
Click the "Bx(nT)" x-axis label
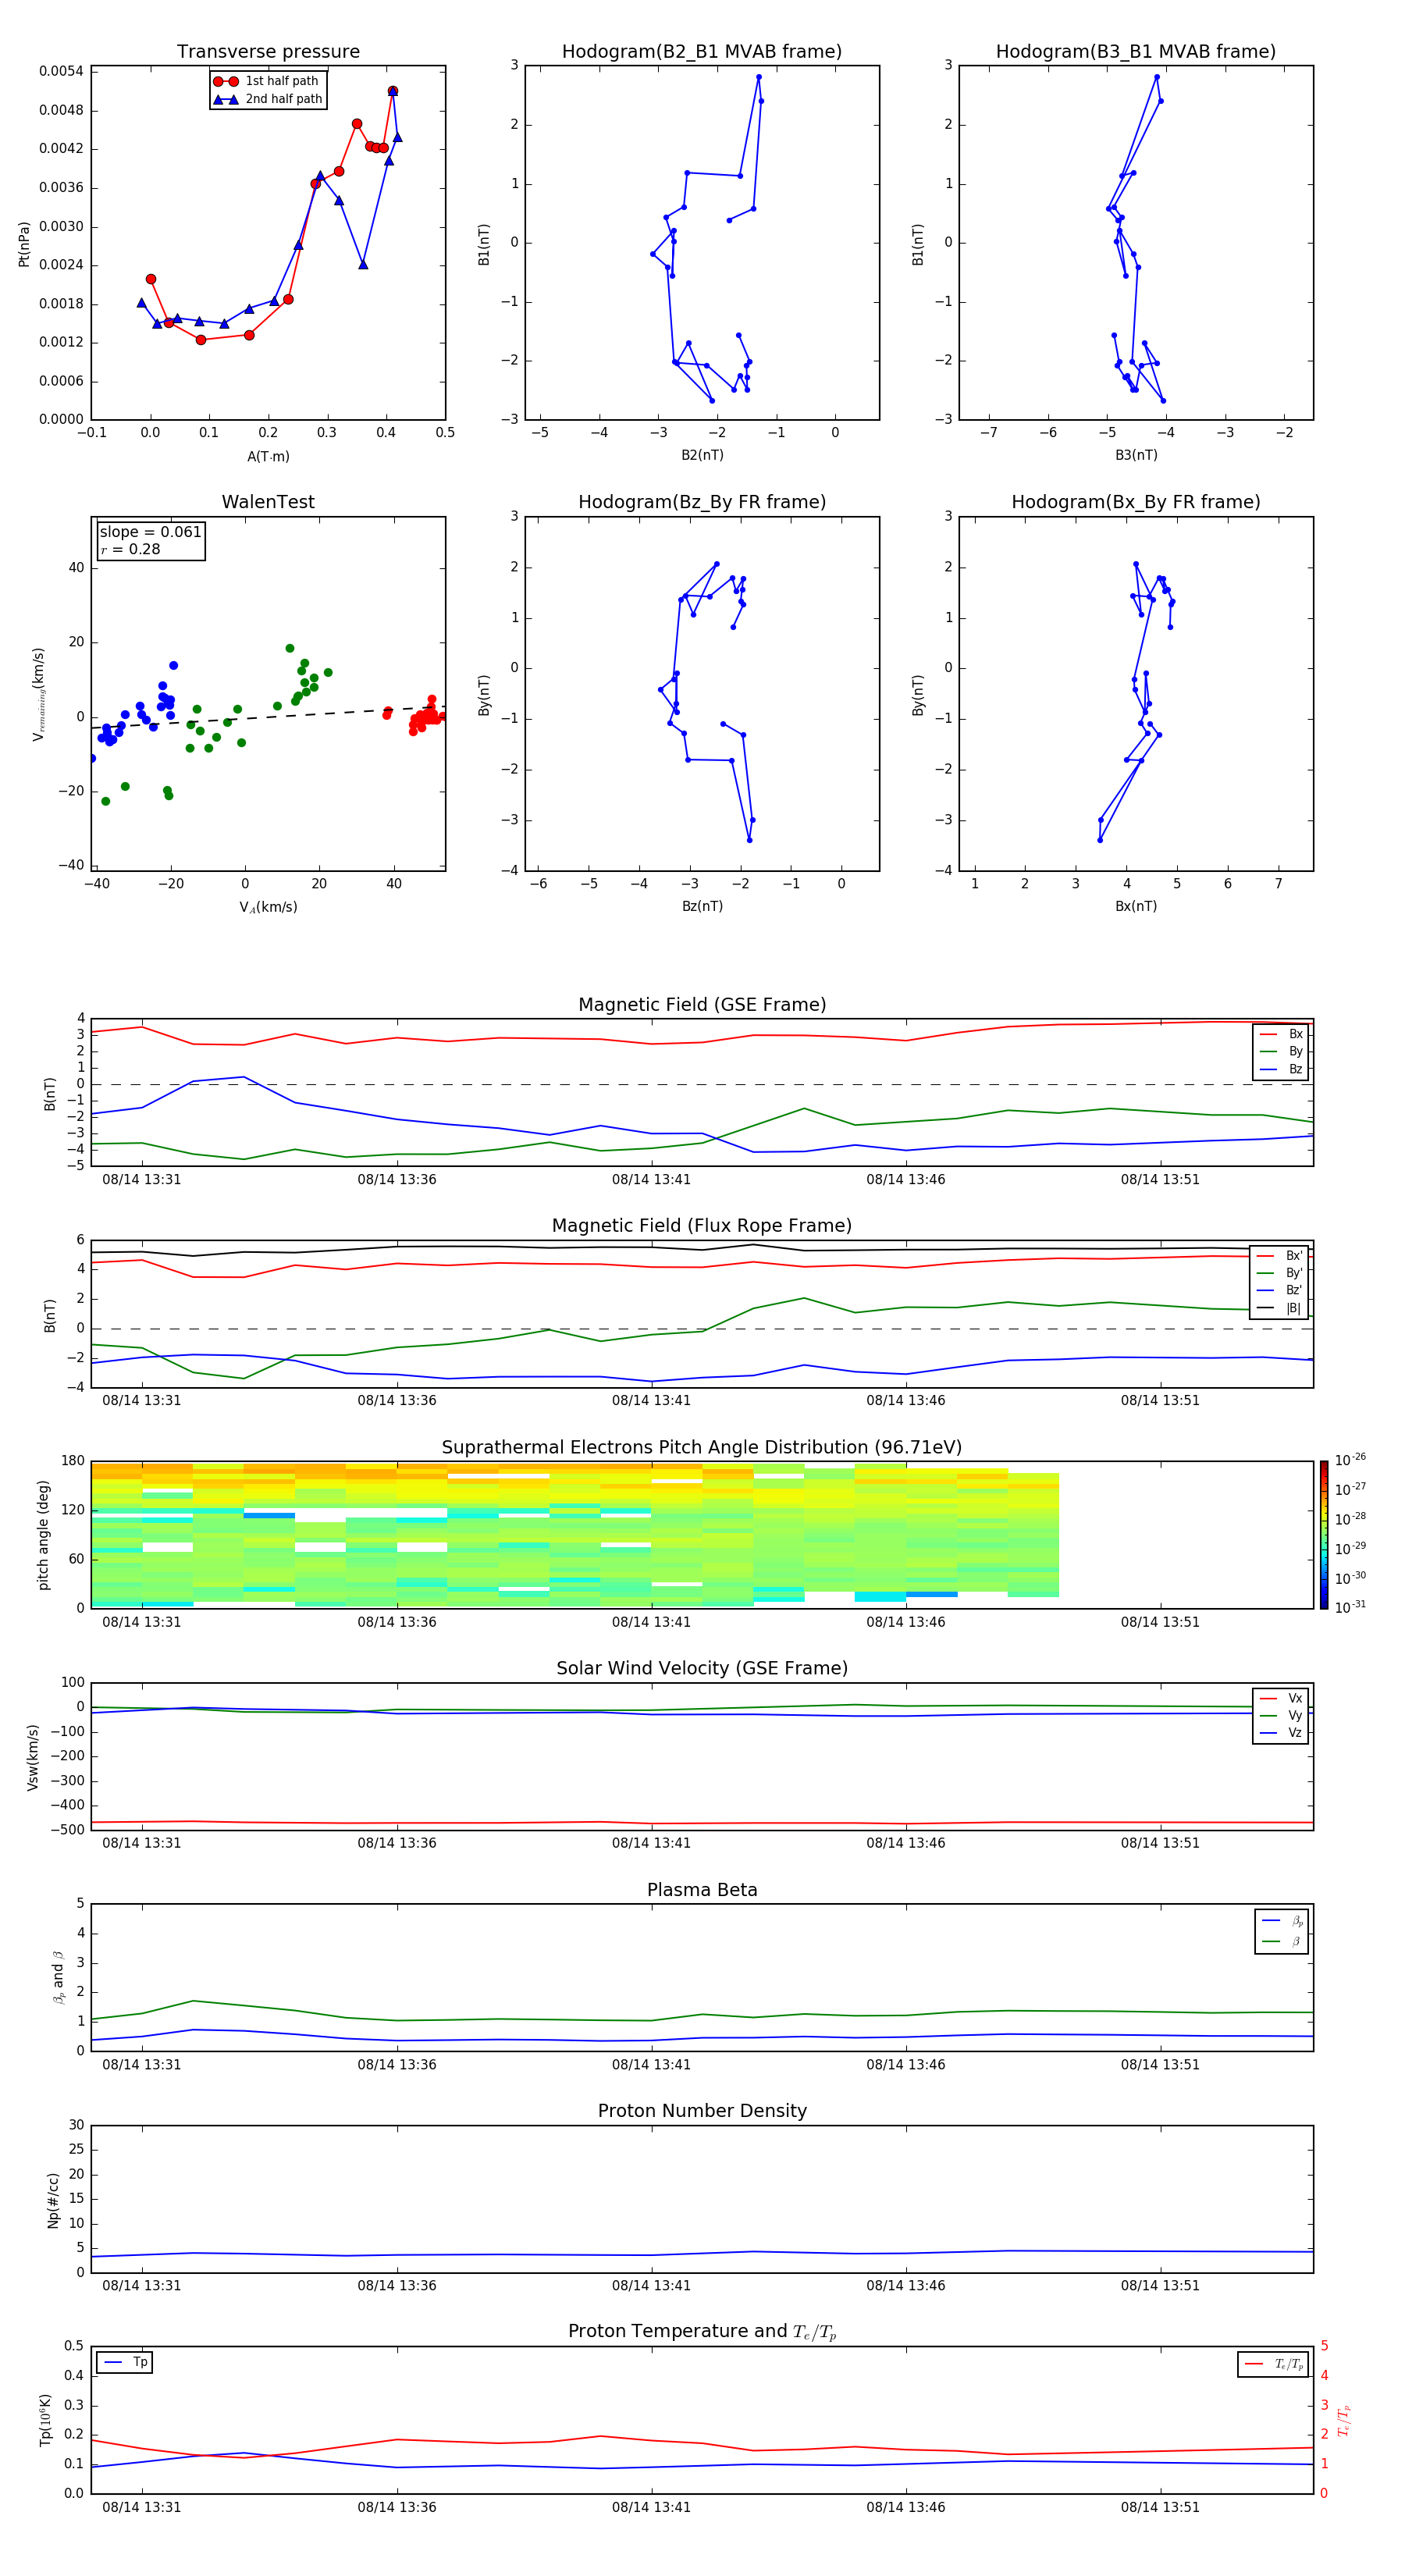point(1136,906)
